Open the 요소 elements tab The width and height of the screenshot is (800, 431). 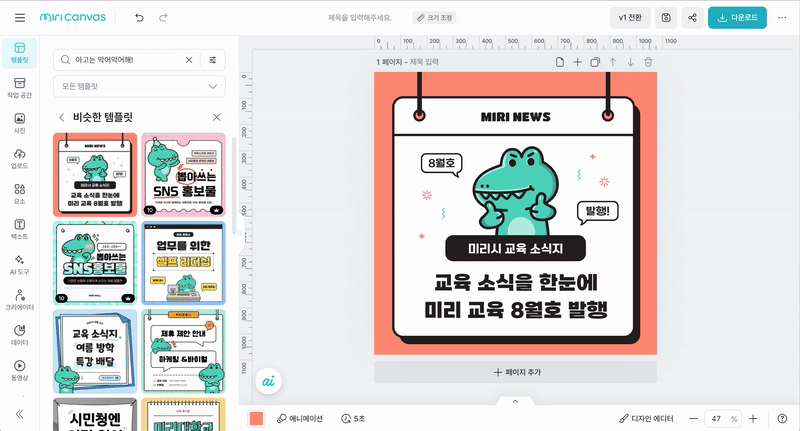point(19,194)
